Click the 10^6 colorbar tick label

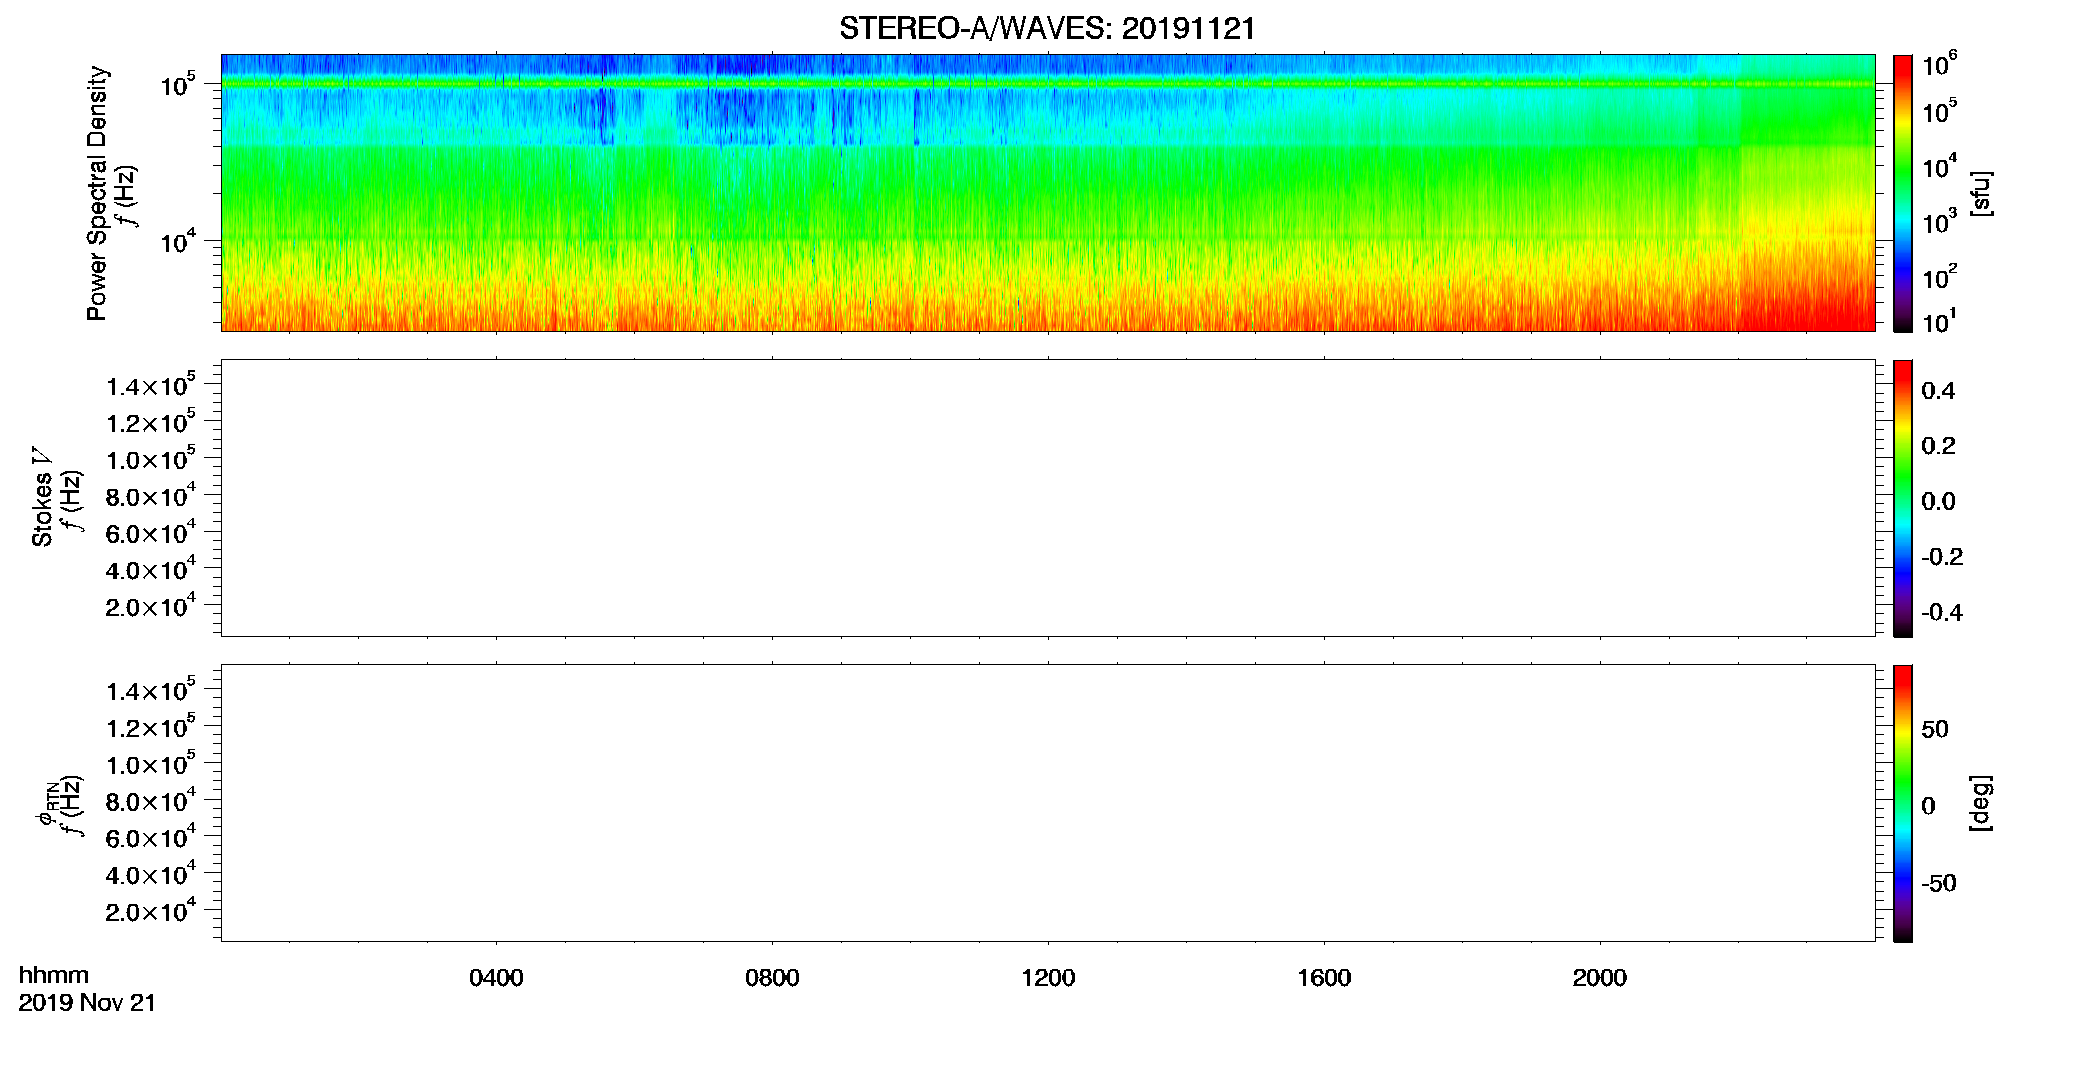[x=1939, y=65]
